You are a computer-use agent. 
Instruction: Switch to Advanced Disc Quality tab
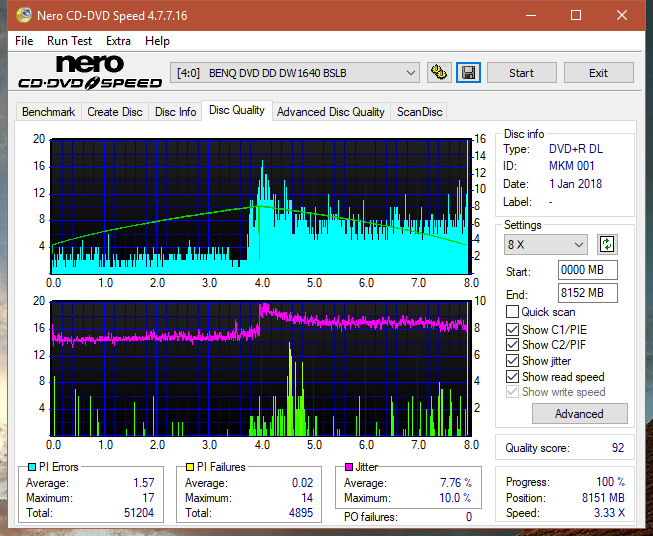(x=331, y=112)
